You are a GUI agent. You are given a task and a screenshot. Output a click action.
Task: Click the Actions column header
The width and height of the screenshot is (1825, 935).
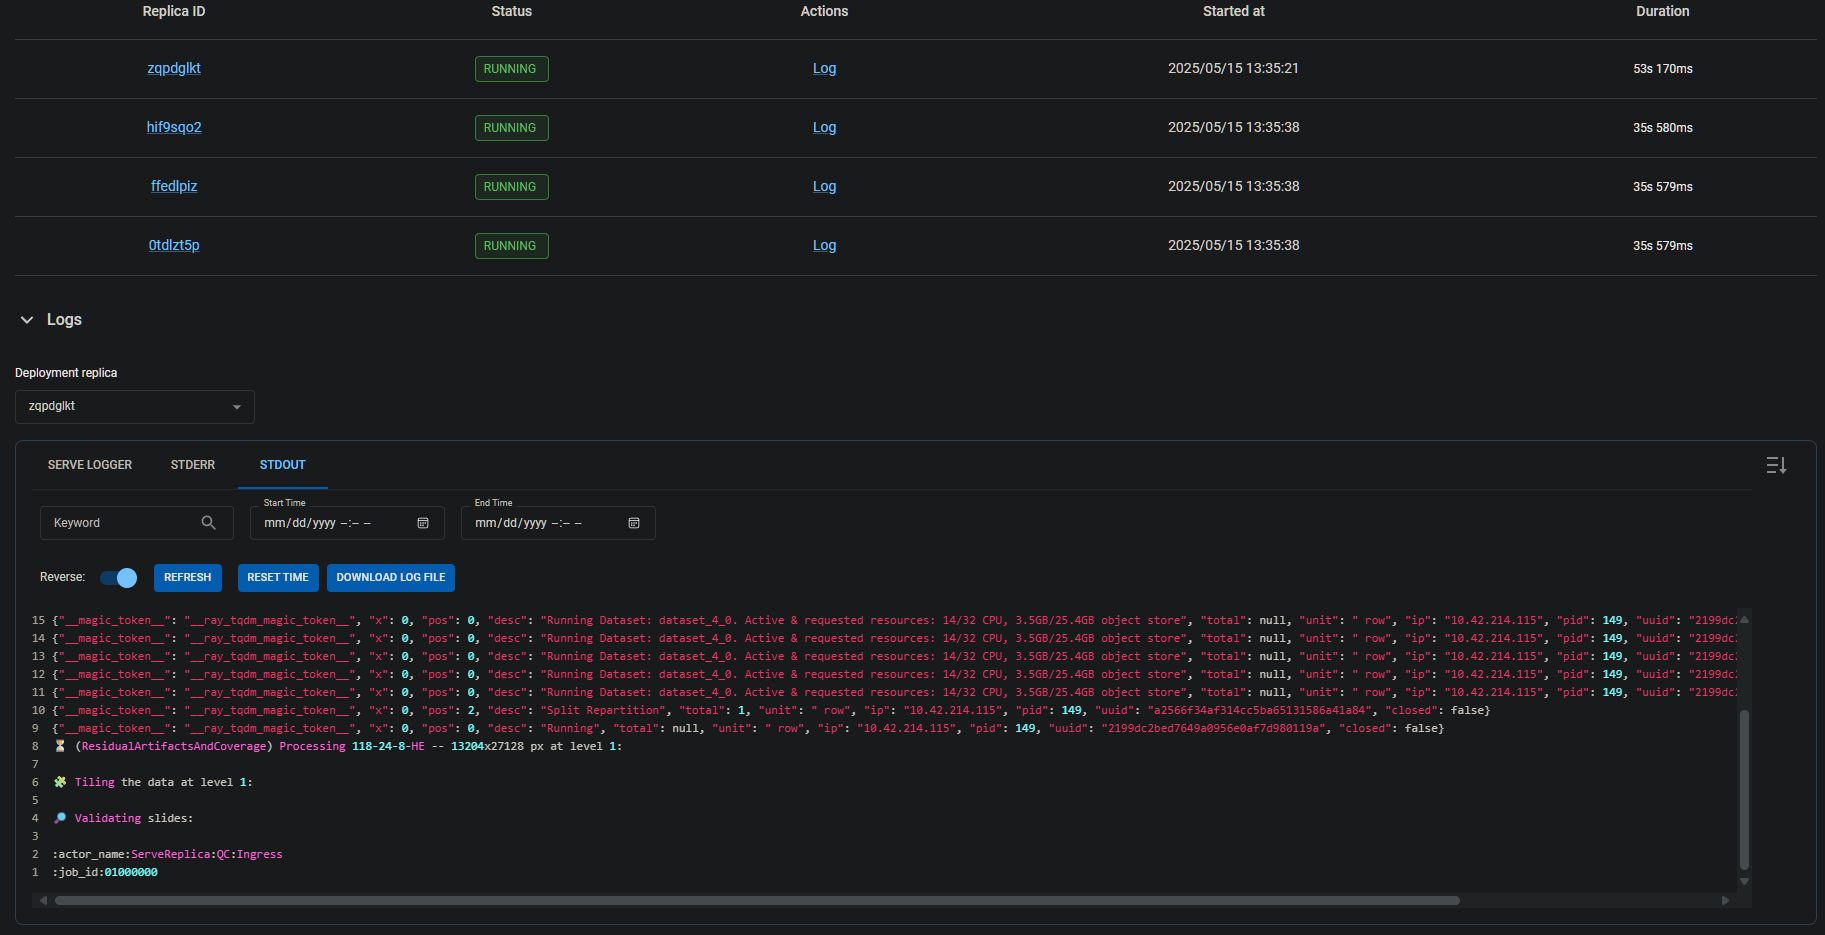tap(824, 11)
